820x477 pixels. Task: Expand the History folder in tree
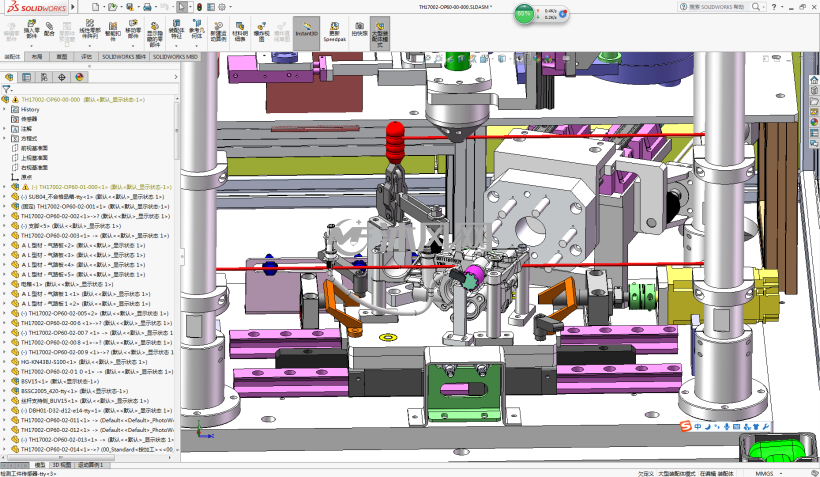click(x=5, y=109)
